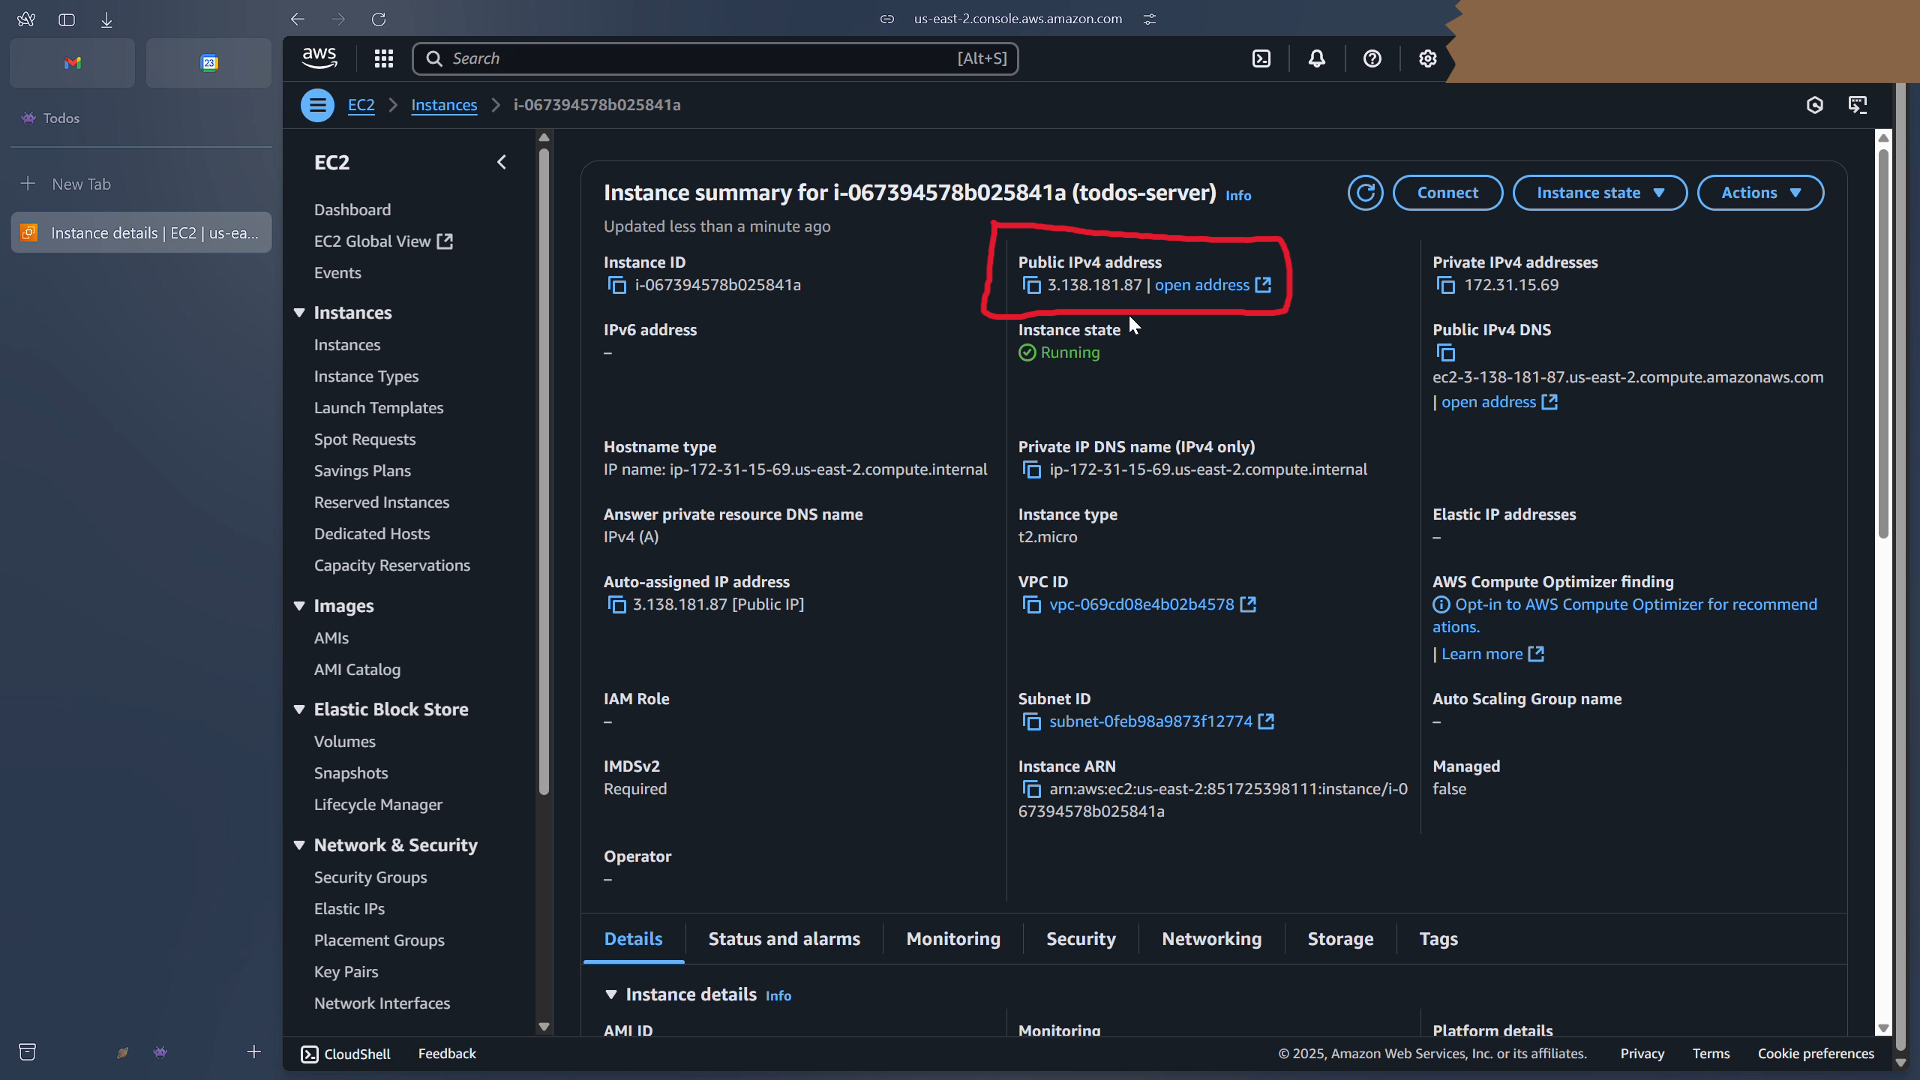Copy the Instance ID value
Image resolution: width=1920 pixels, height=1080 pixels.
[617, 286]
